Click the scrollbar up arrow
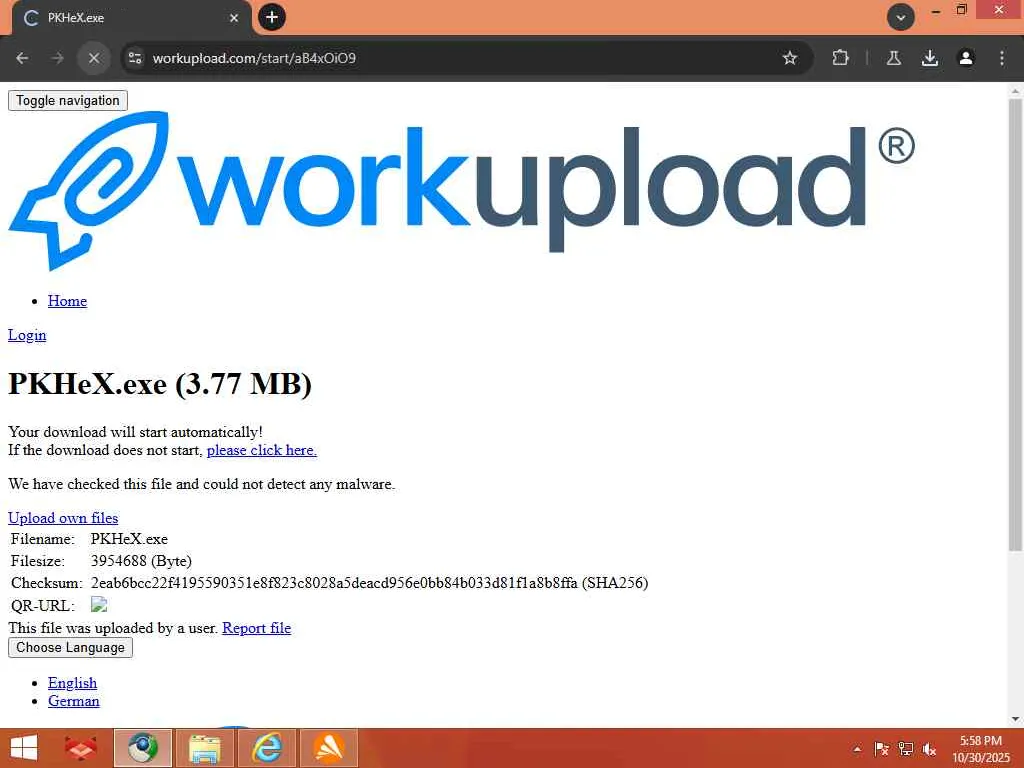 click(1015, 90)
